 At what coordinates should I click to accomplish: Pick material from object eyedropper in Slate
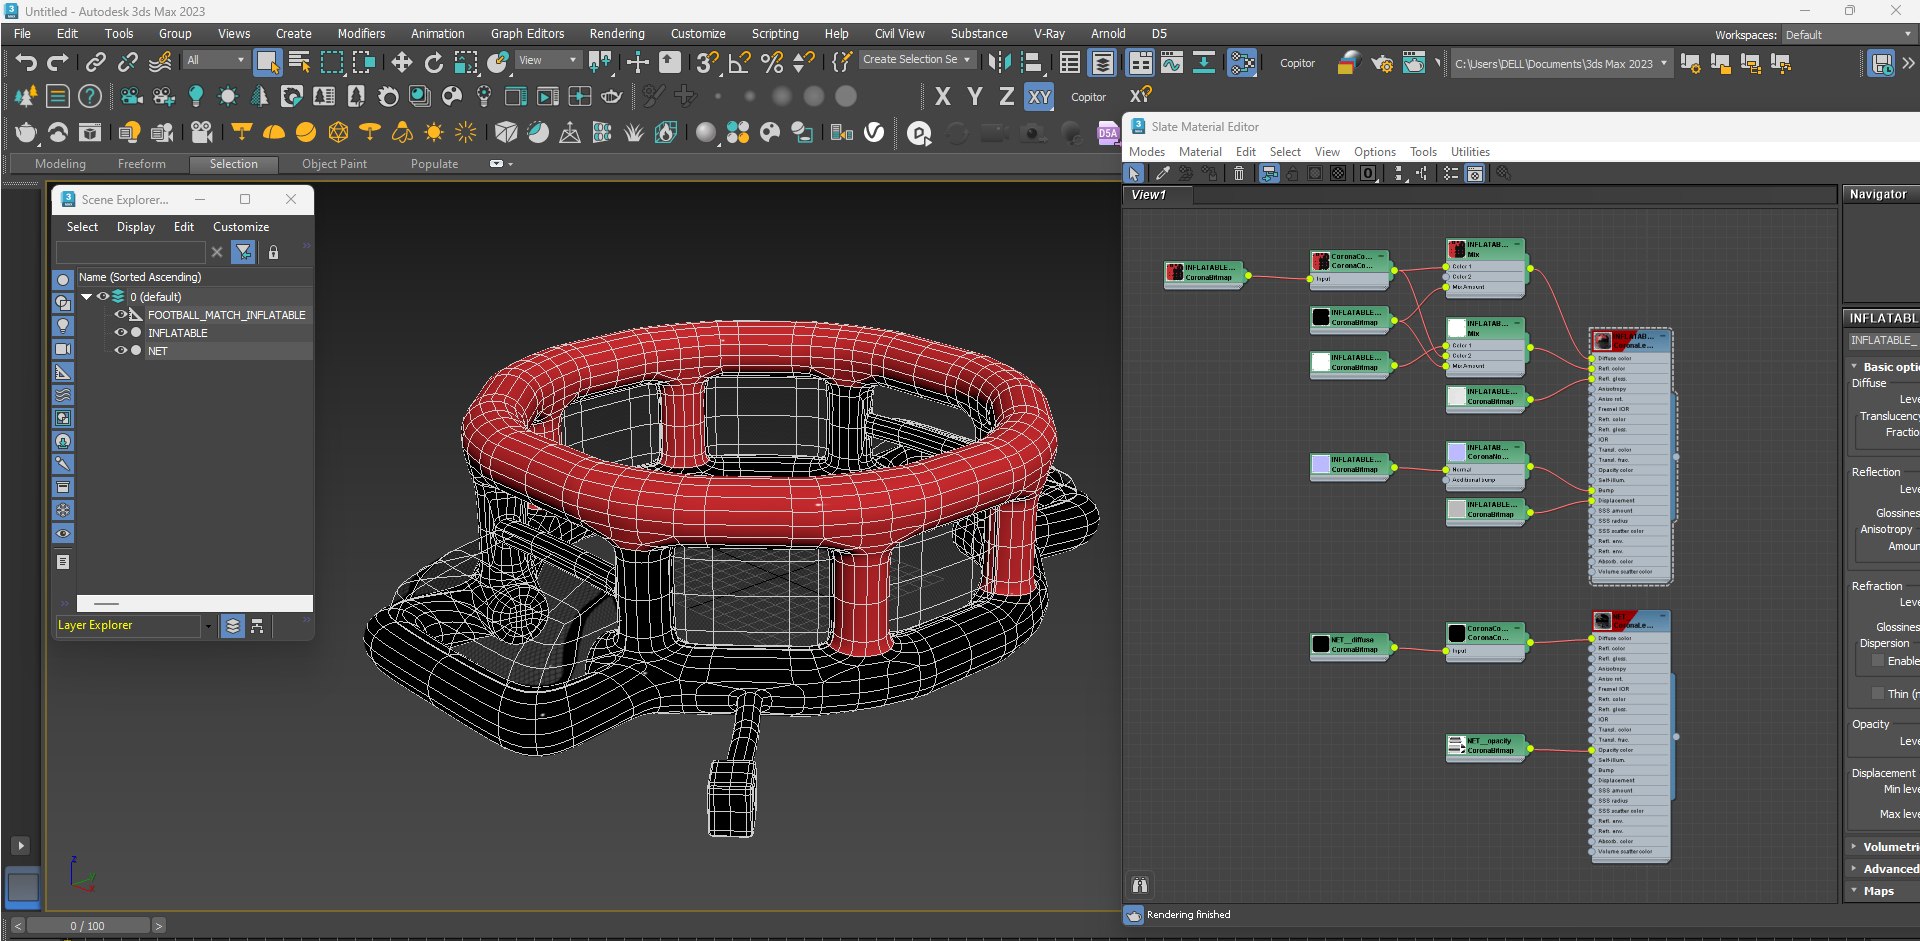[x=1162, y=174]
